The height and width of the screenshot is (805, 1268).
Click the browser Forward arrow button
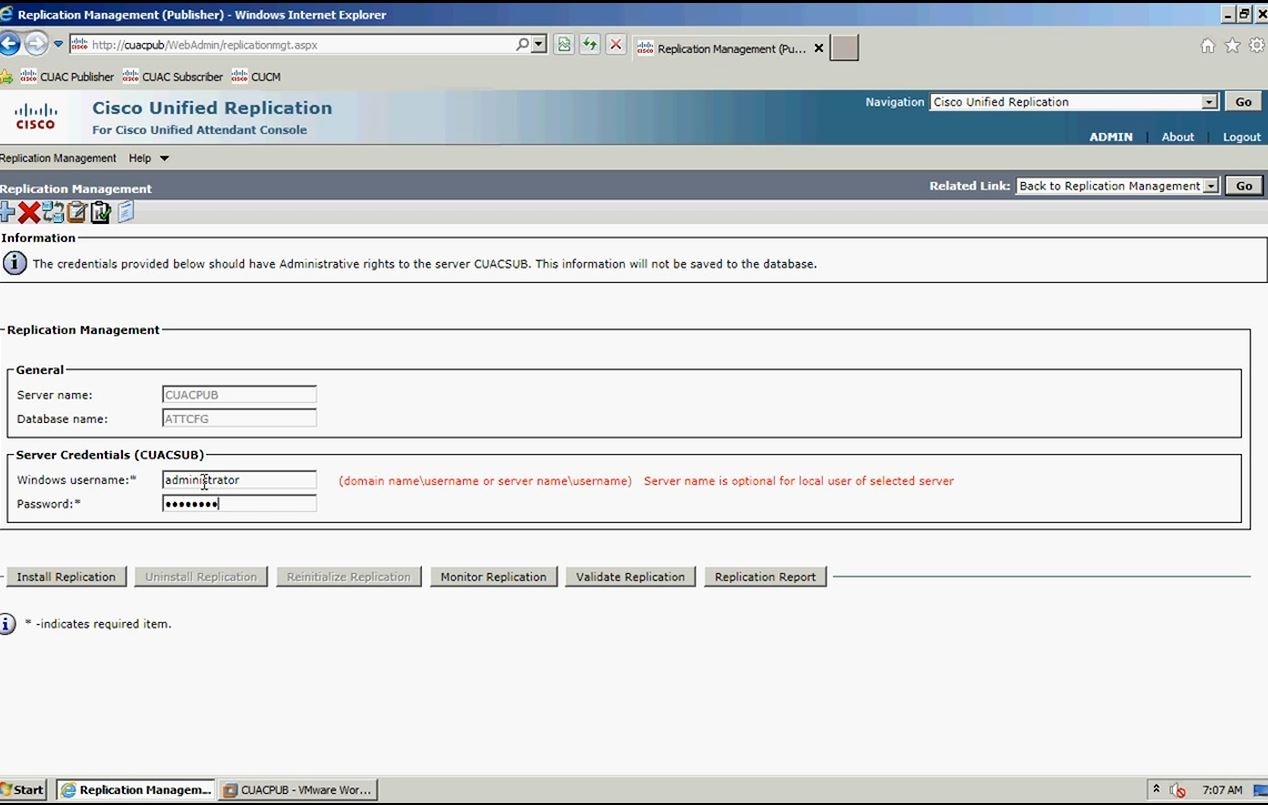pos(36,44)
